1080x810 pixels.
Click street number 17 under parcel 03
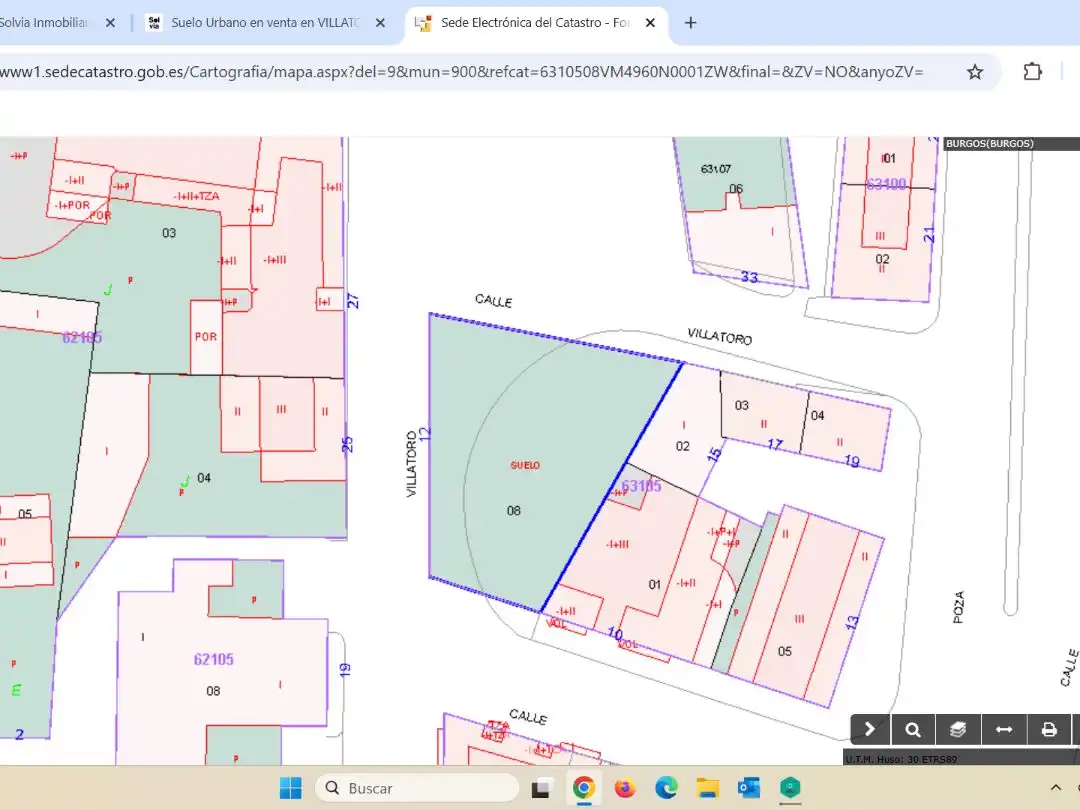point(775,445)
